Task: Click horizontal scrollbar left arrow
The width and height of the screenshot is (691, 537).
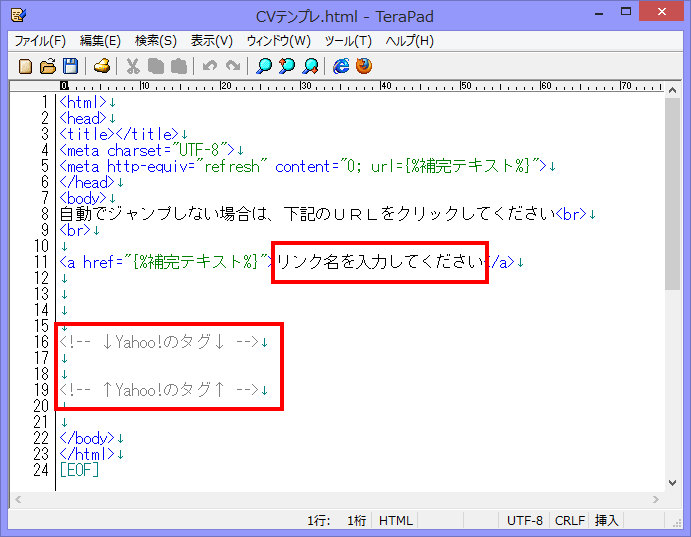Action: pyautogui.click(x=18, y=499)
